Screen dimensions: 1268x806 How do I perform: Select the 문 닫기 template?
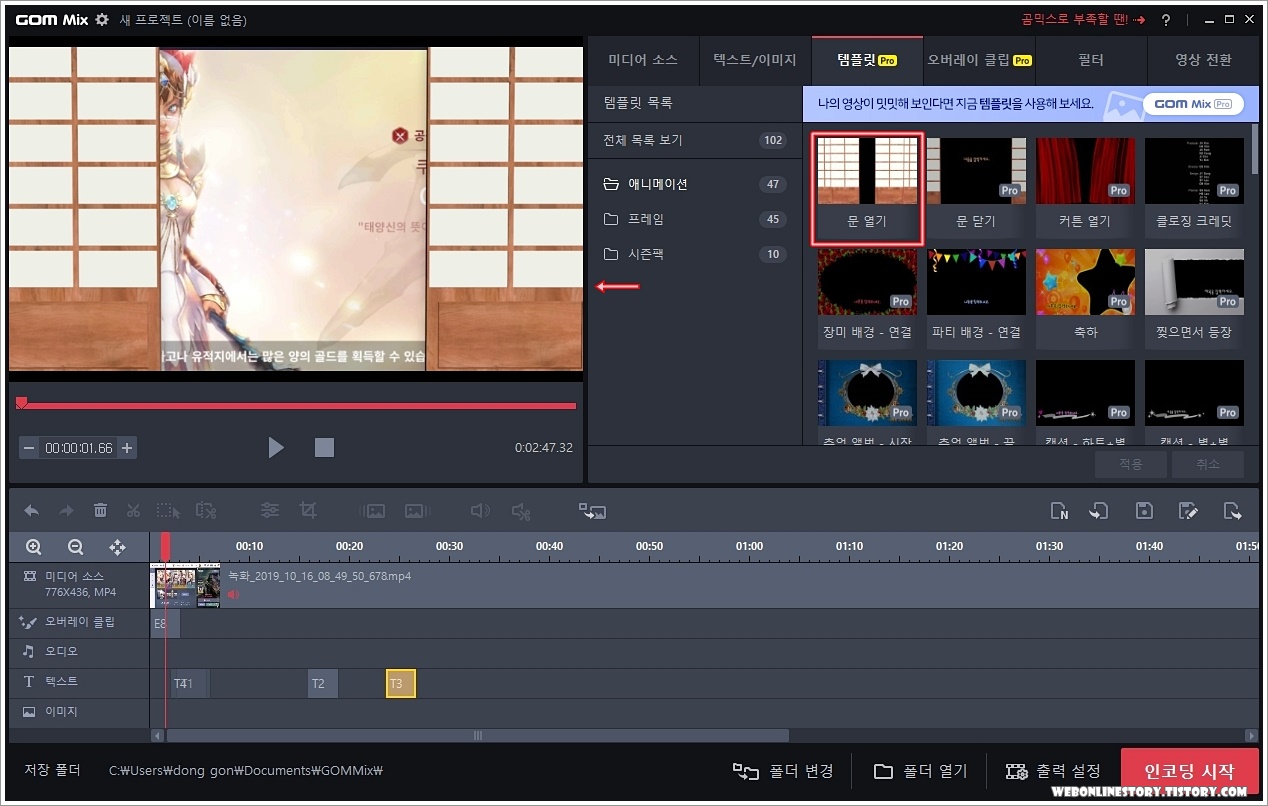(976, 187)
